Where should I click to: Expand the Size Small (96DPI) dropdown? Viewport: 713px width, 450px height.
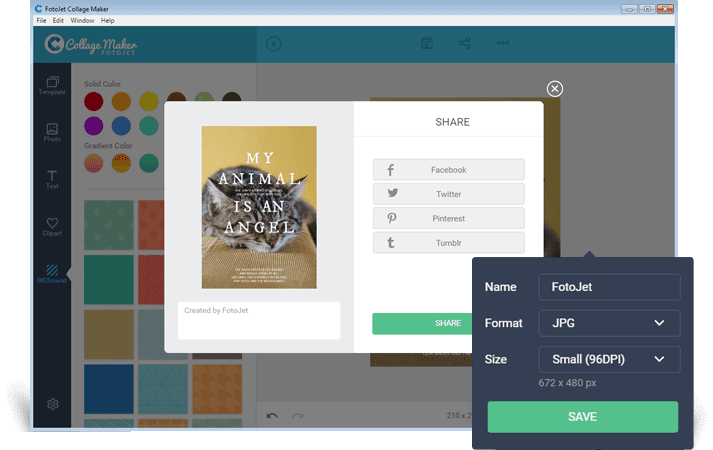(609, 360)
